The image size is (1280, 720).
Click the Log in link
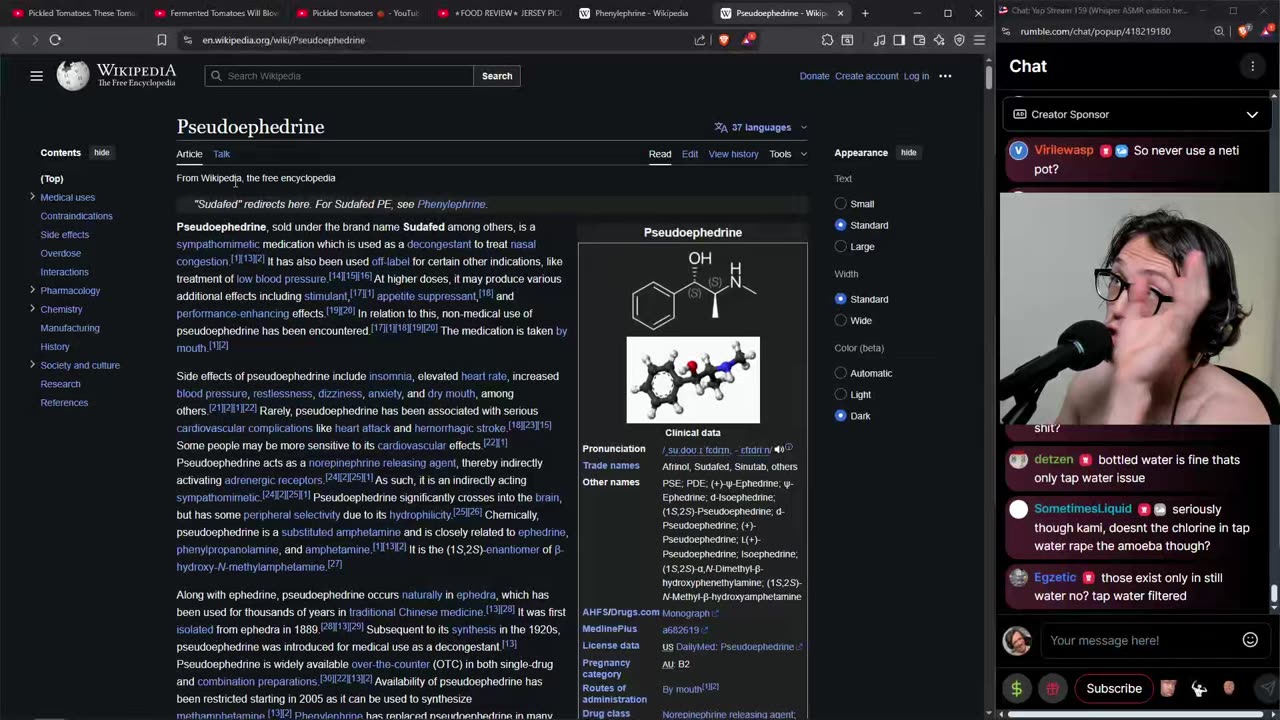tap(916, 76)
